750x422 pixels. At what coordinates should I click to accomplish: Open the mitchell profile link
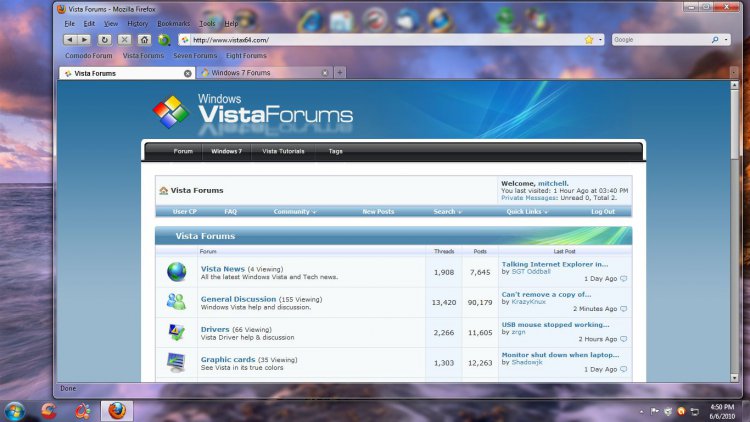point(552,183)
